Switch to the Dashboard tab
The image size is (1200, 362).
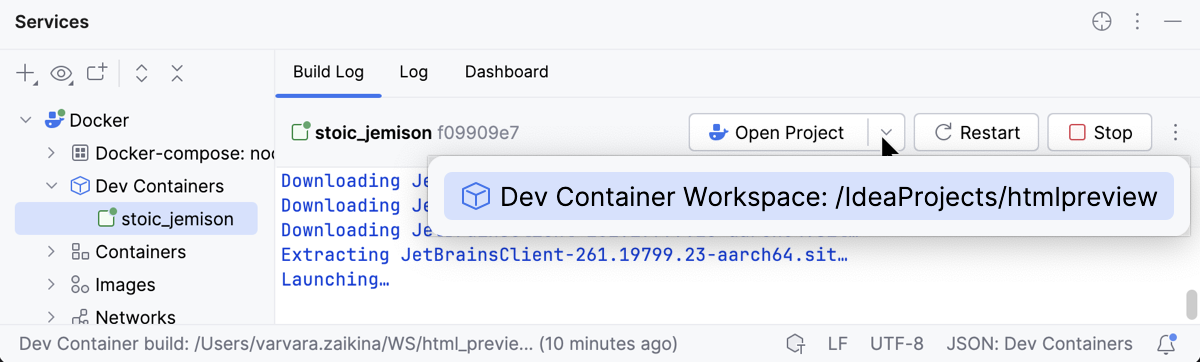507,72
